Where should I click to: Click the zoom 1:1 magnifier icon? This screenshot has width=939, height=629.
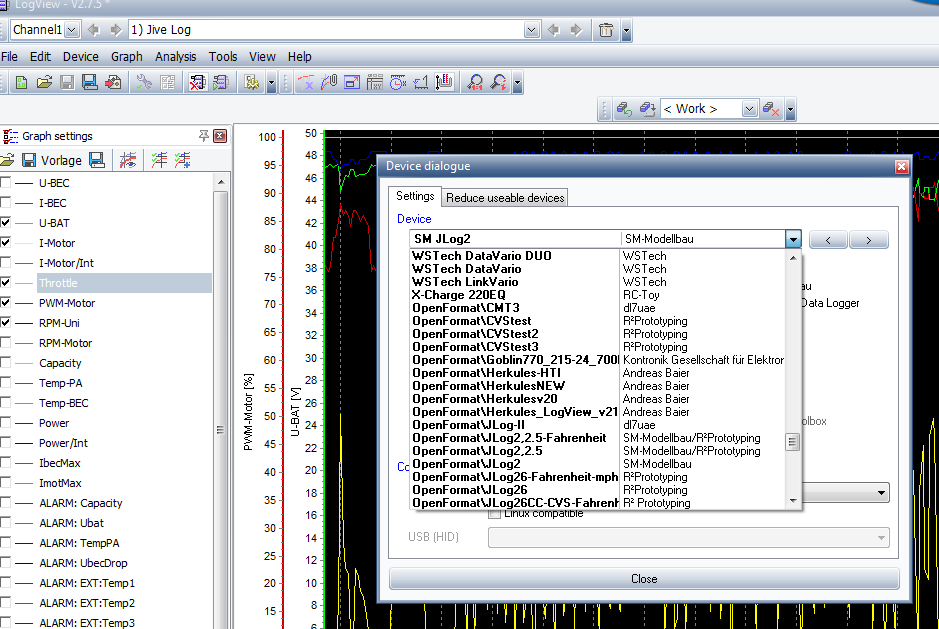coord(475,83)
